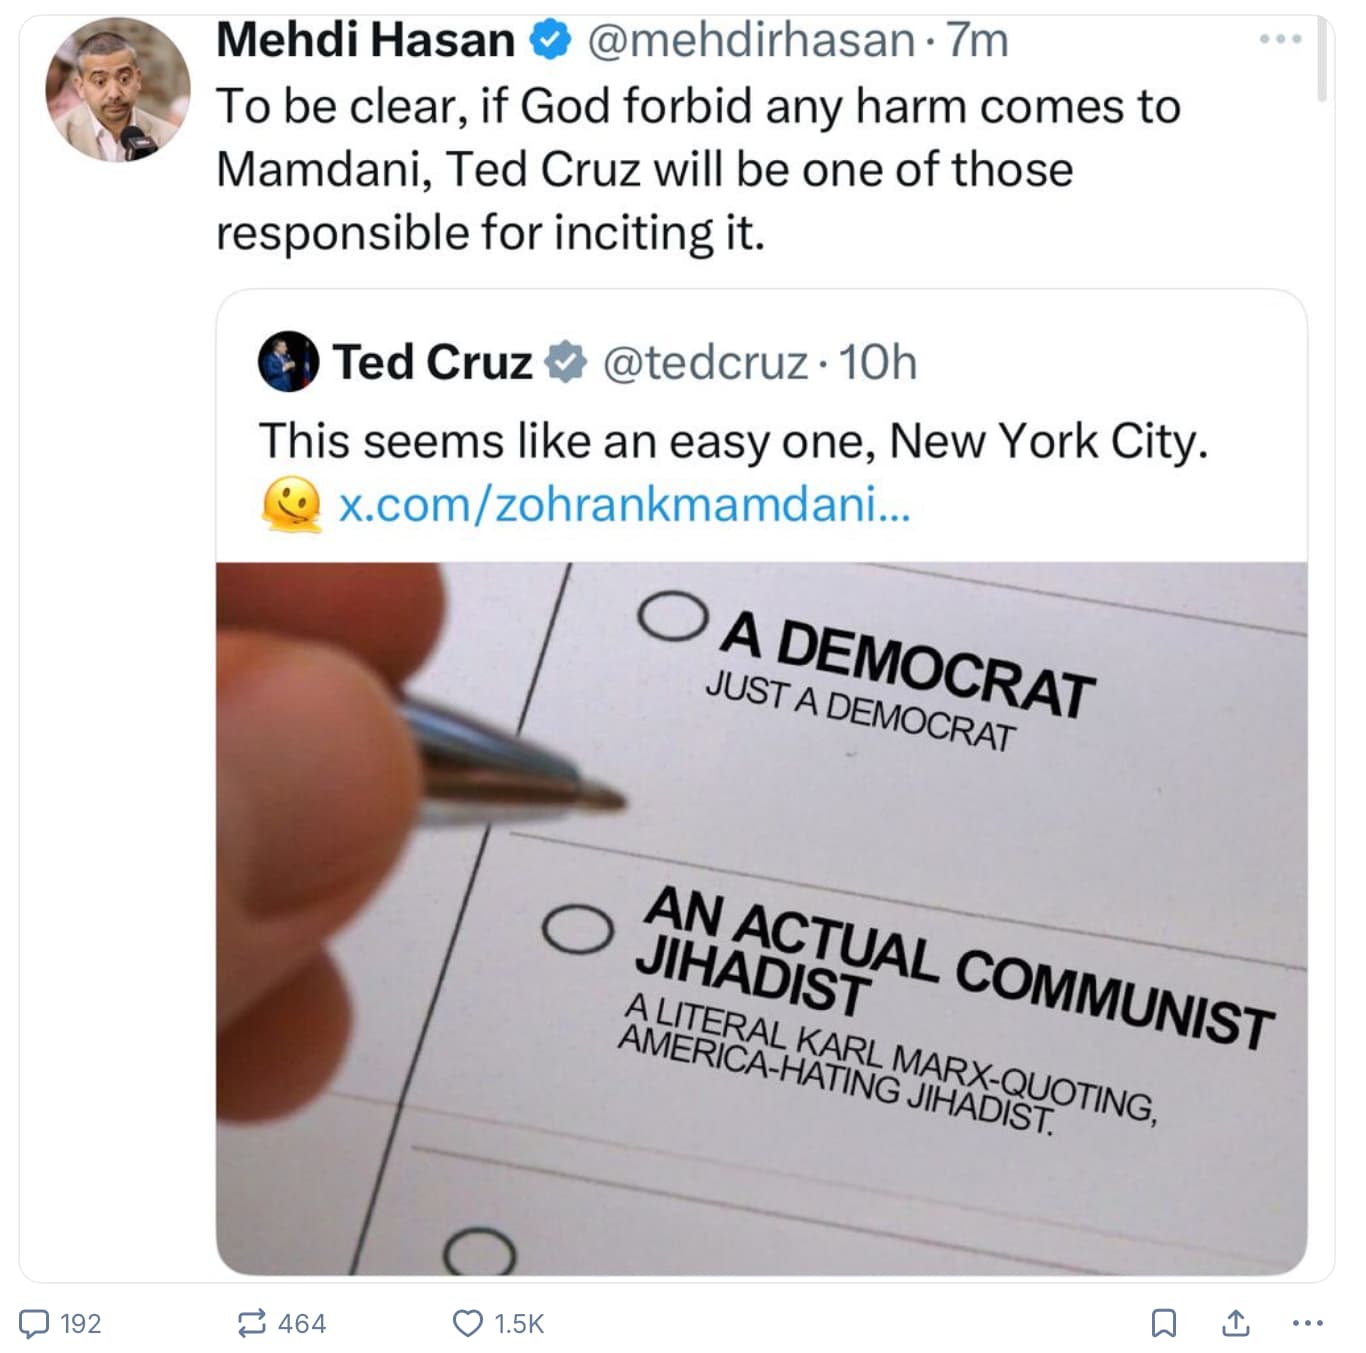Click the 10h quoted post timestamp

point(877,362)
